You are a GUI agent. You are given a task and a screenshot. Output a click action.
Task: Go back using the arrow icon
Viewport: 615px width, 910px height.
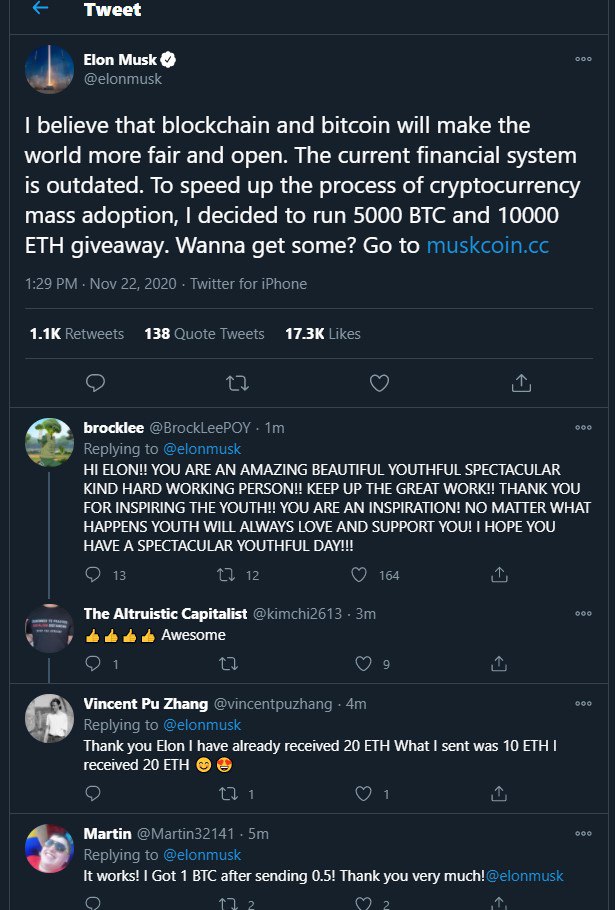40,8
